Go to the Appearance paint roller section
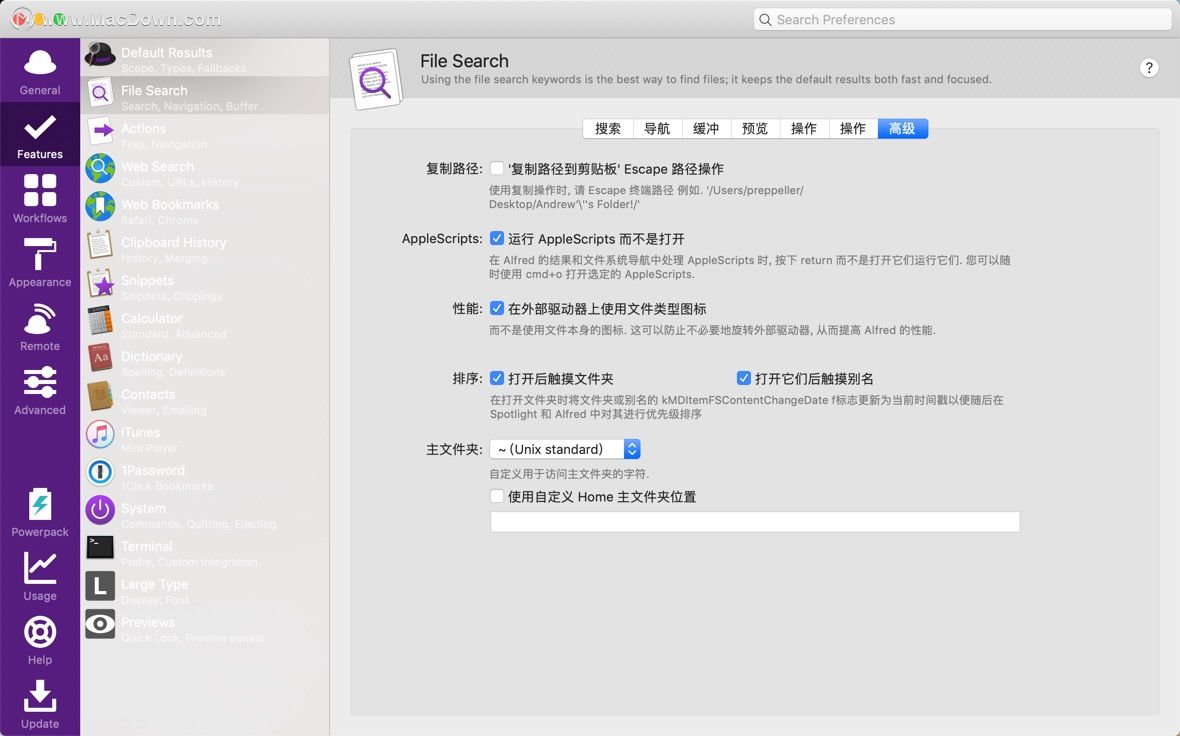Viewport: 1180px width, 736px height. 40,263
